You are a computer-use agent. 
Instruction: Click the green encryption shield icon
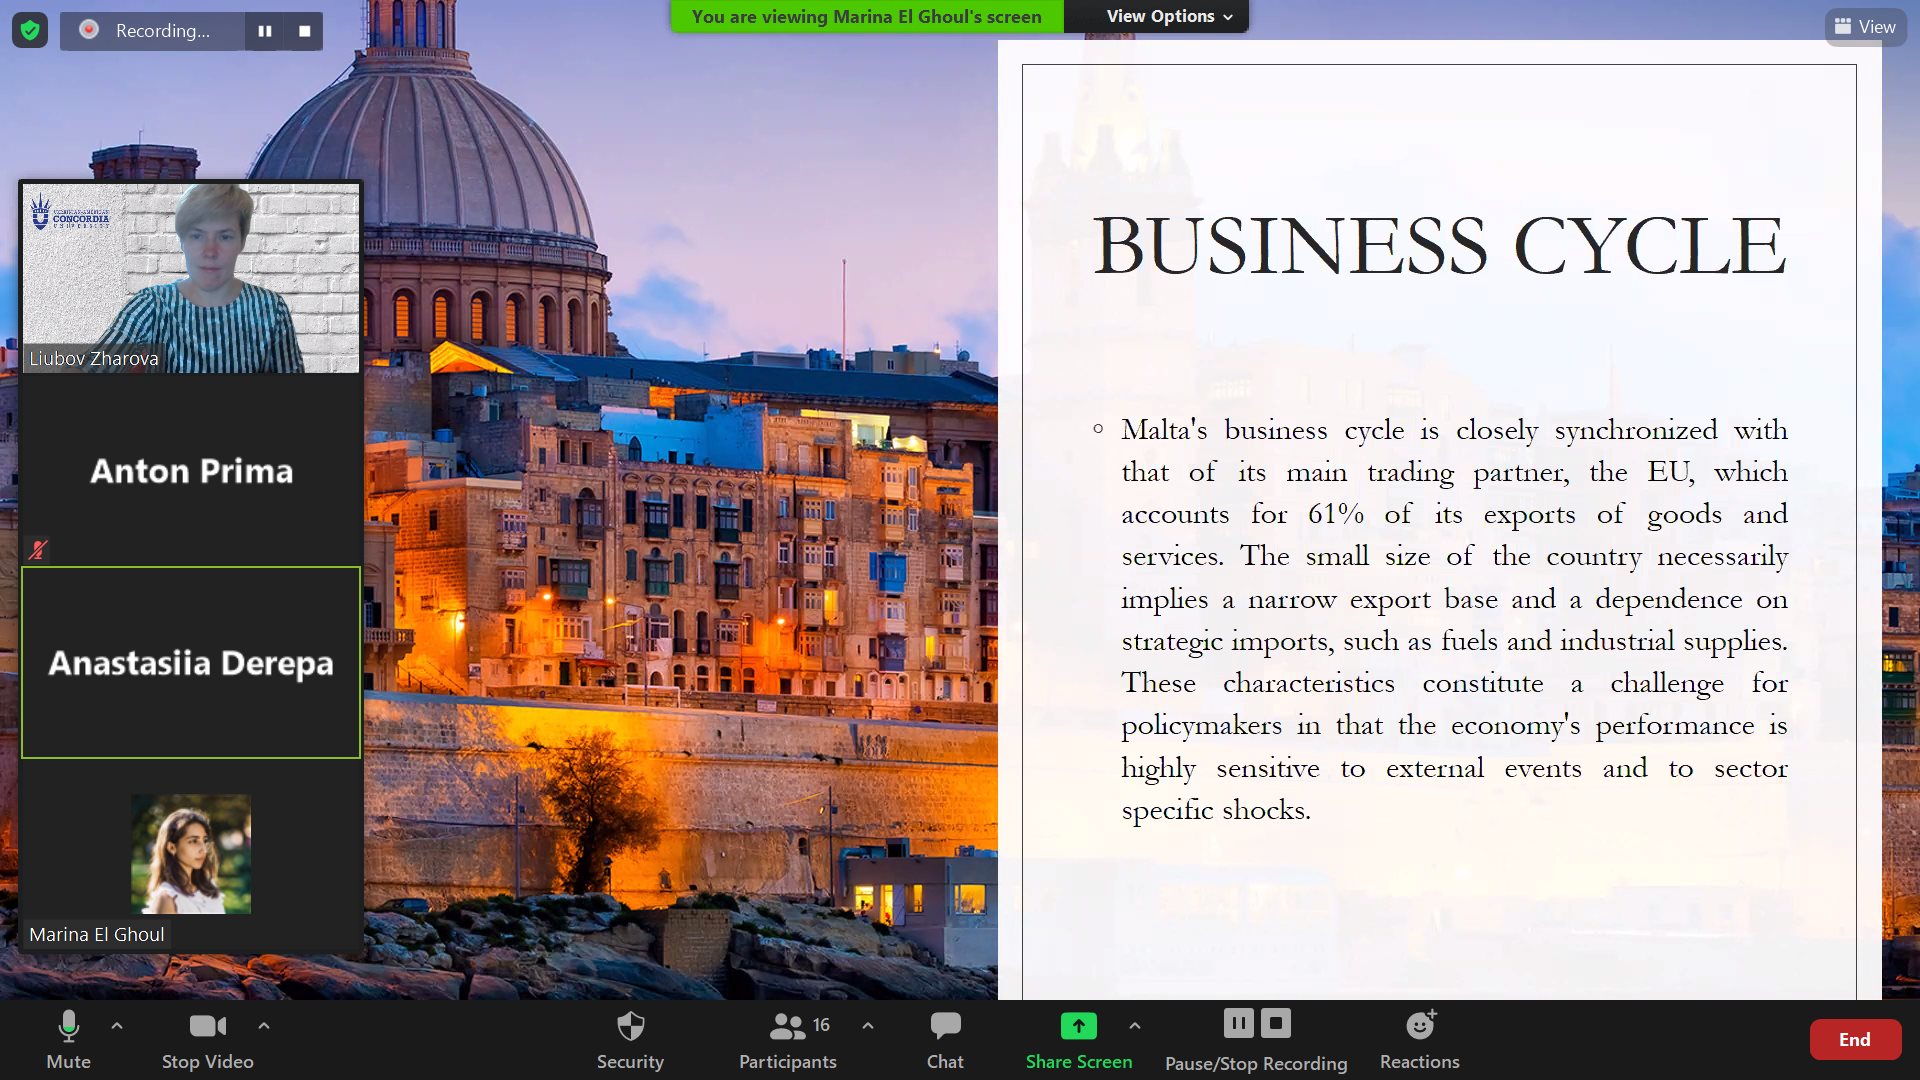pyautogui.click(x=30, y=31)
